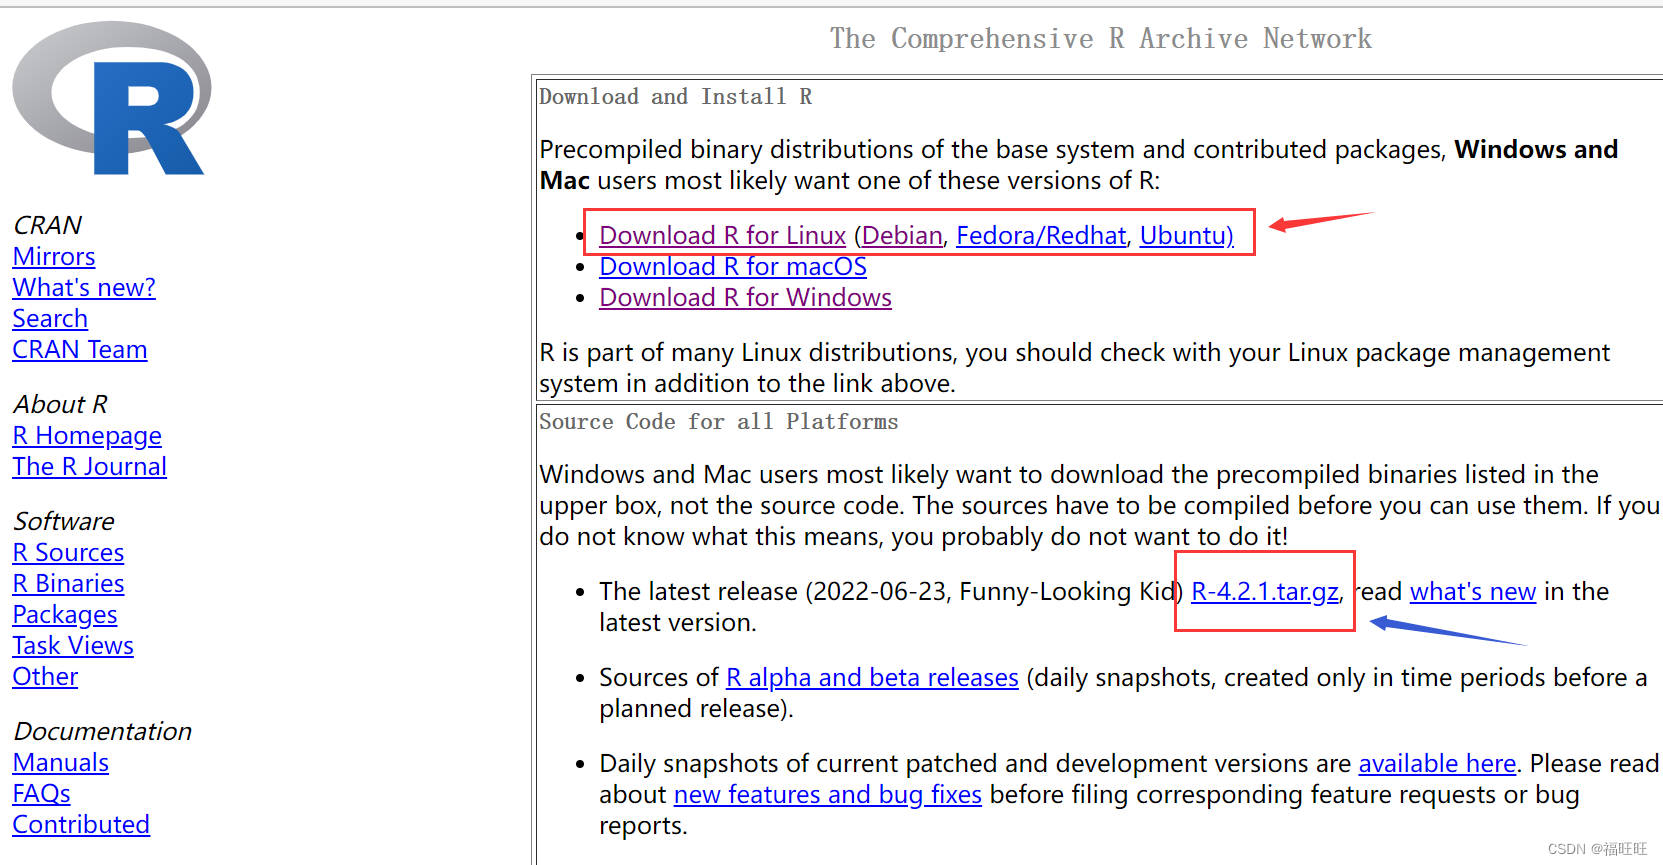
Task: Open what's new in latest release
Action: [1473, 592]
